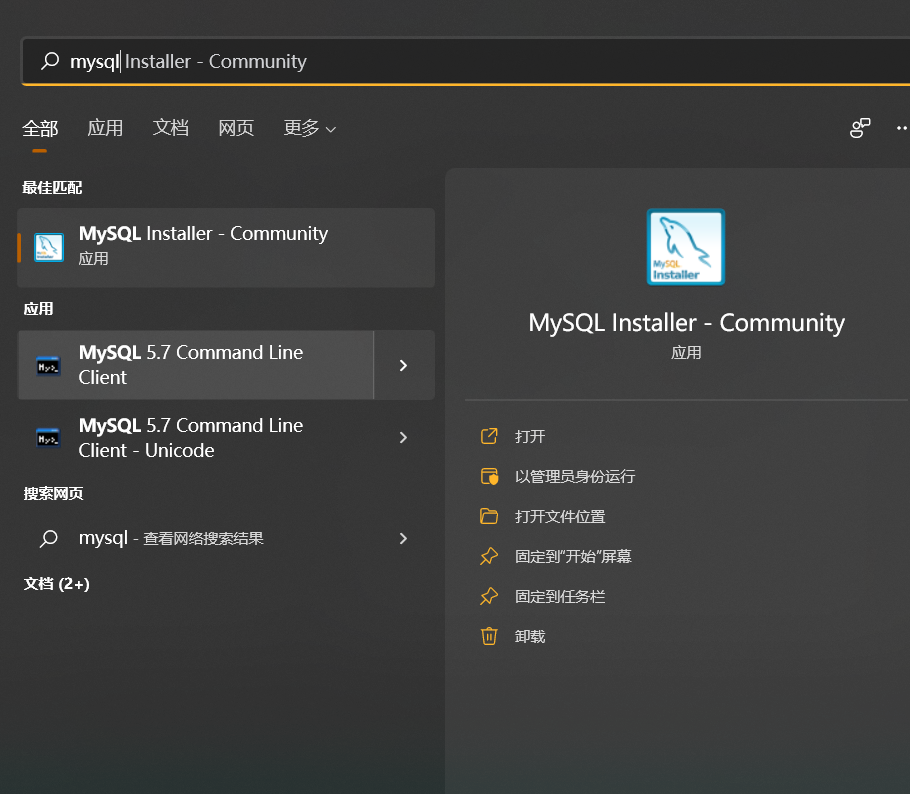Image resolution: width=910 pixels, height=794 pixels.
Task: Open the ellipsis options menu at top right
Action: click(902, 128)
